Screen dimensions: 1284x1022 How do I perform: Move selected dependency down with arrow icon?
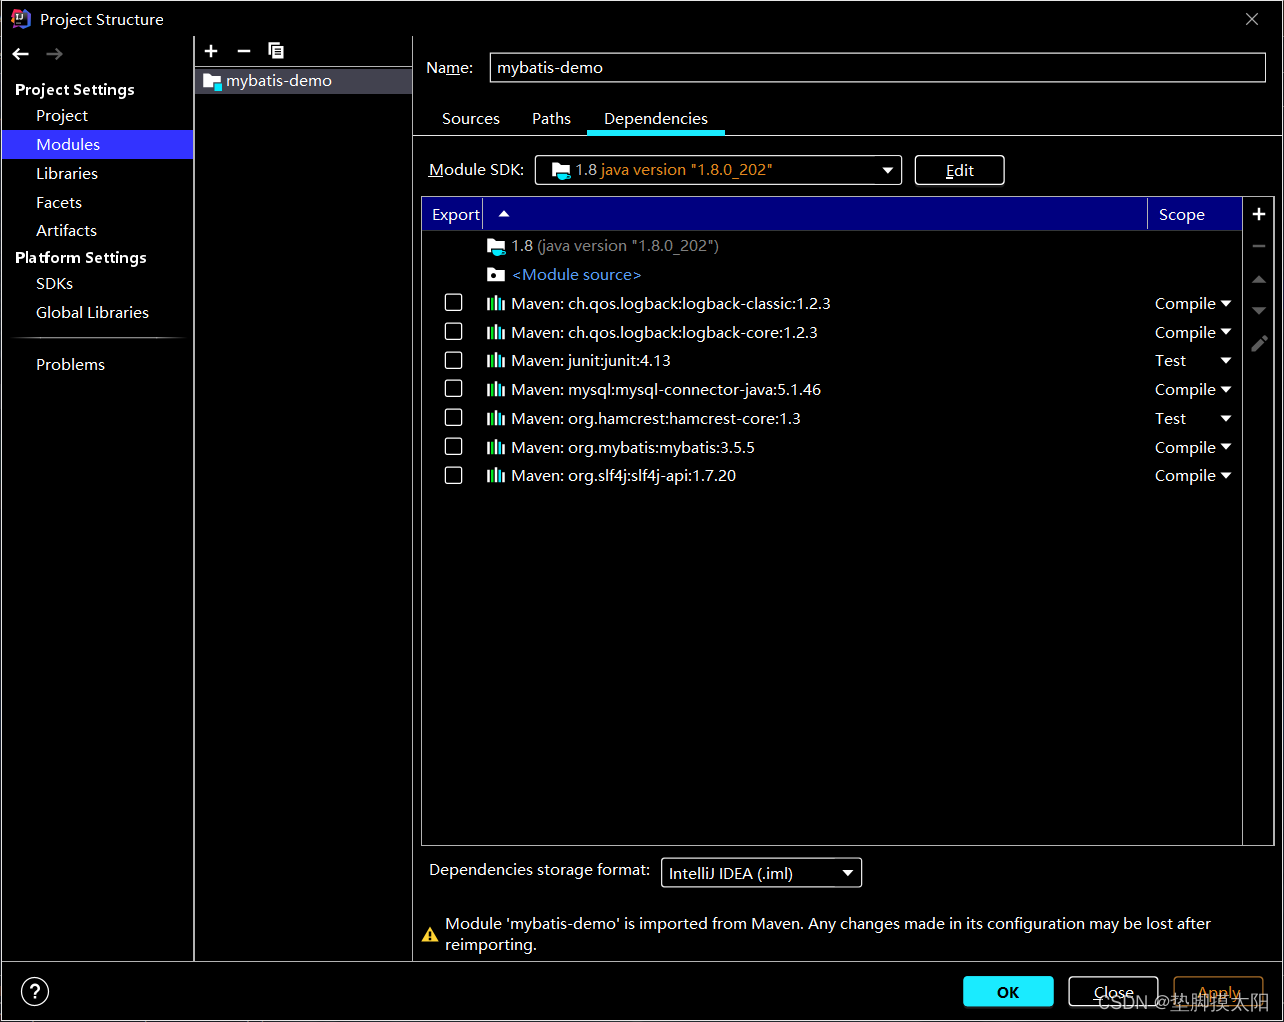point(1259,310)
